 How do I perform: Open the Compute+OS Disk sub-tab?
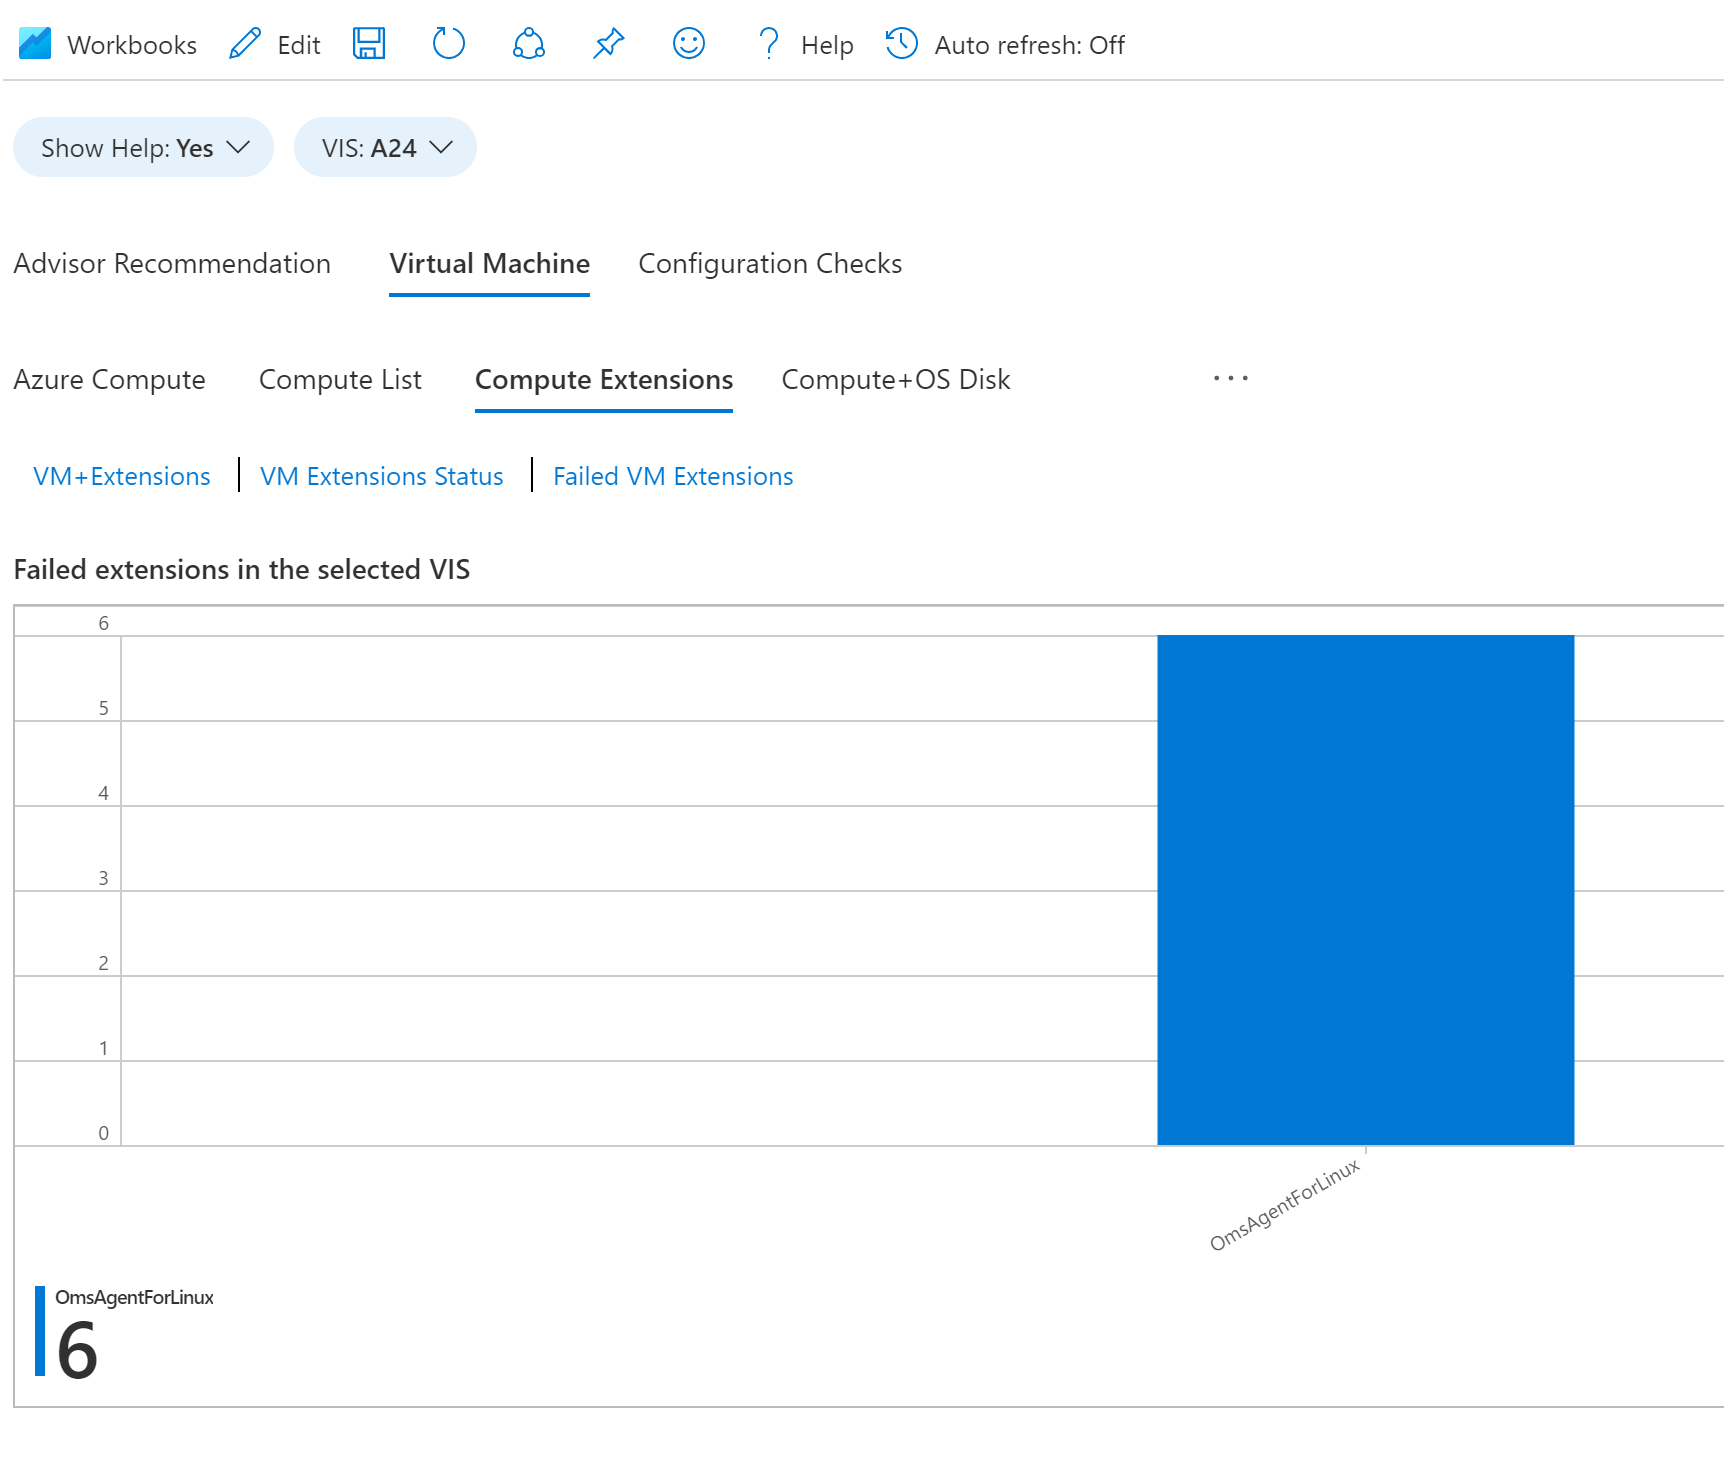(x=896, y=379)
